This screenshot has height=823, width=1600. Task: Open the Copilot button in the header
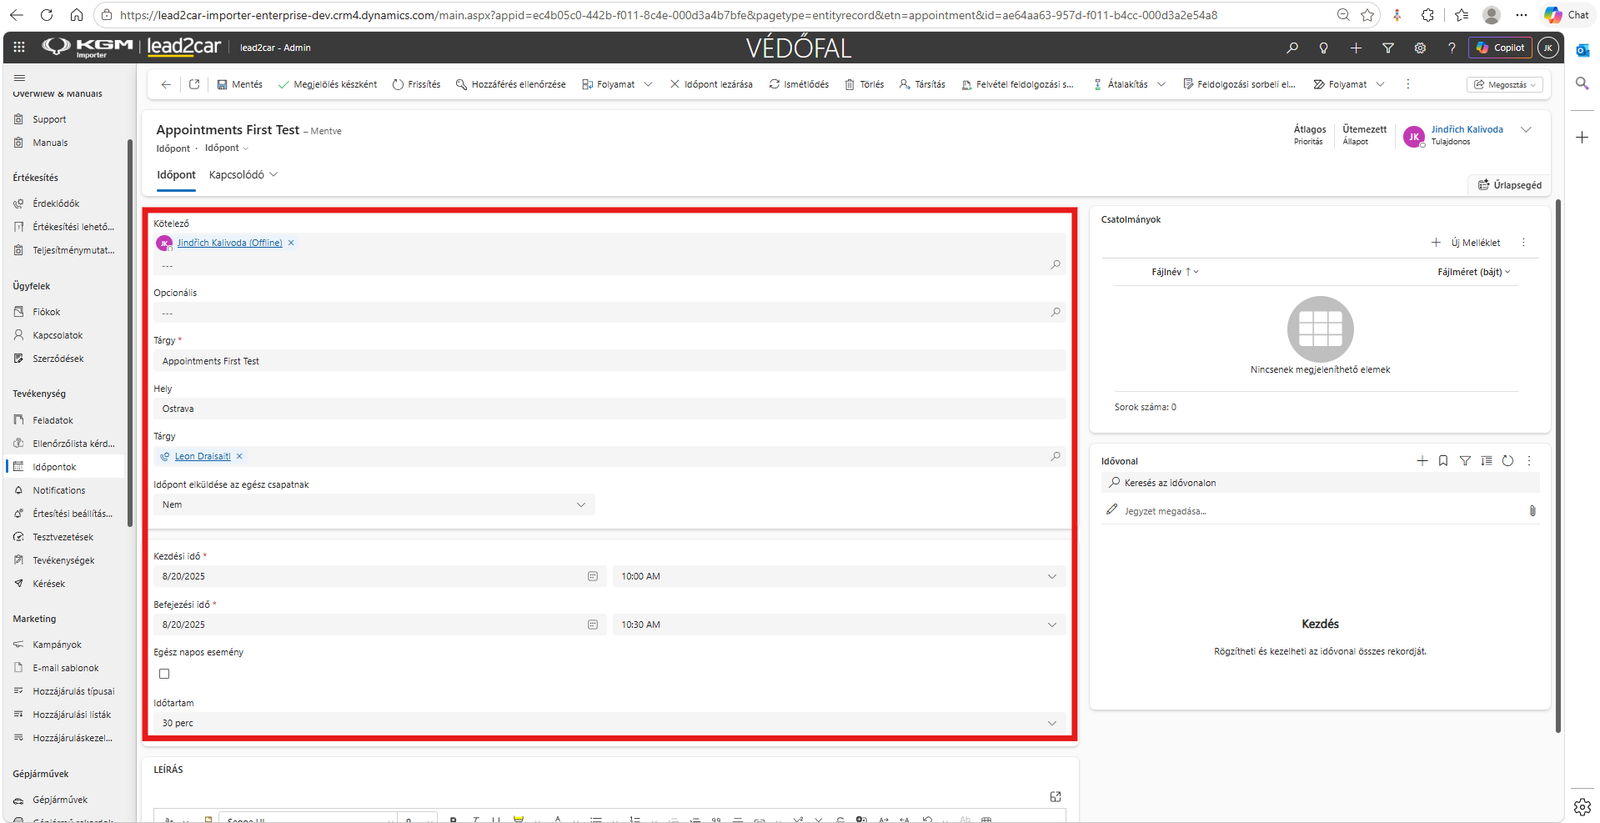(x=1500, y=47)
